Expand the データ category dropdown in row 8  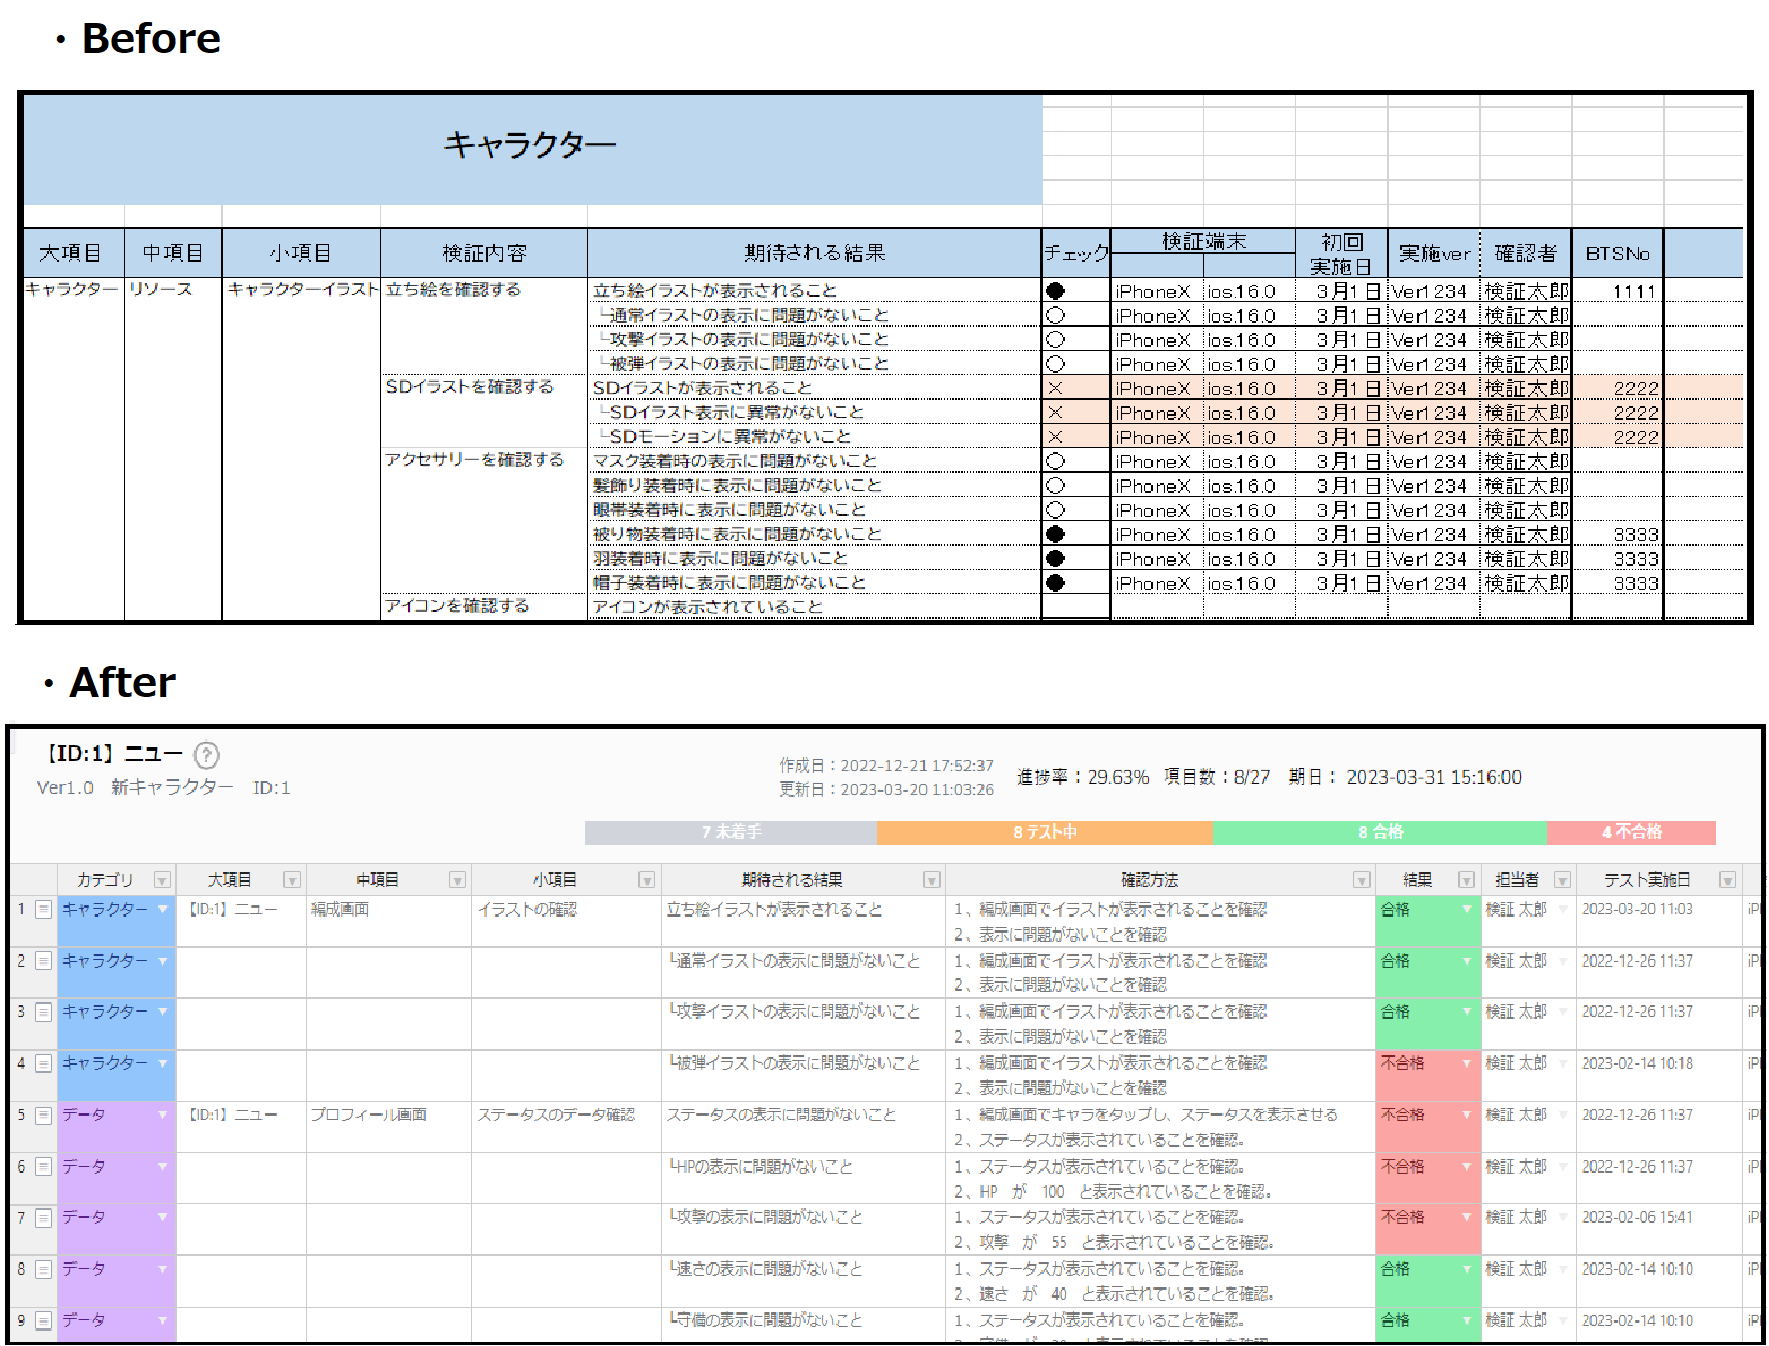[x=162, y=1269]
